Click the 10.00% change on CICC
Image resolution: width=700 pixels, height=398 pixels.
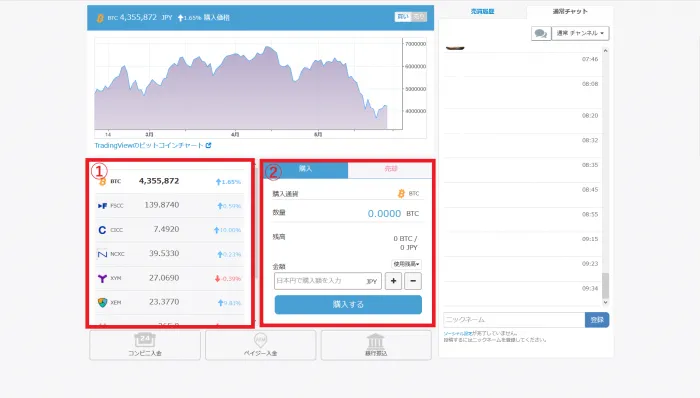pyautogui.click(x=227, y=230)
